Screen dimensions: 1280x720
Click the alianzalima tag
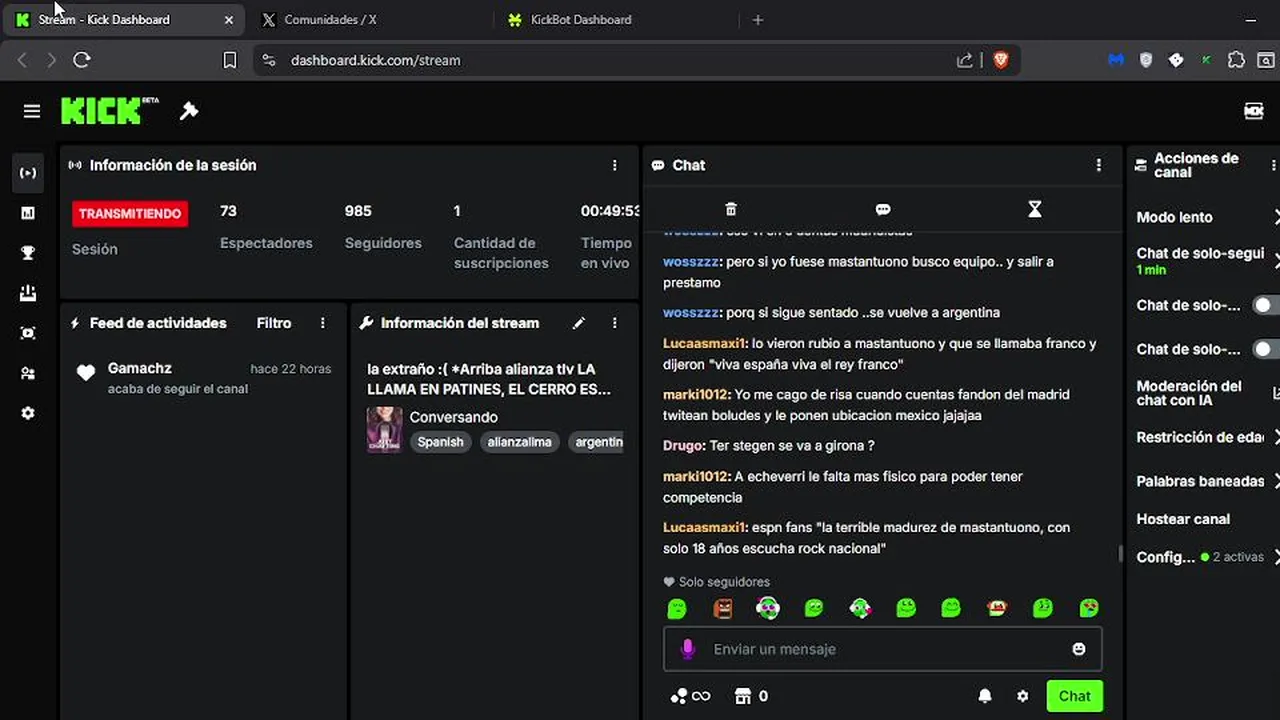click(520, 442)
